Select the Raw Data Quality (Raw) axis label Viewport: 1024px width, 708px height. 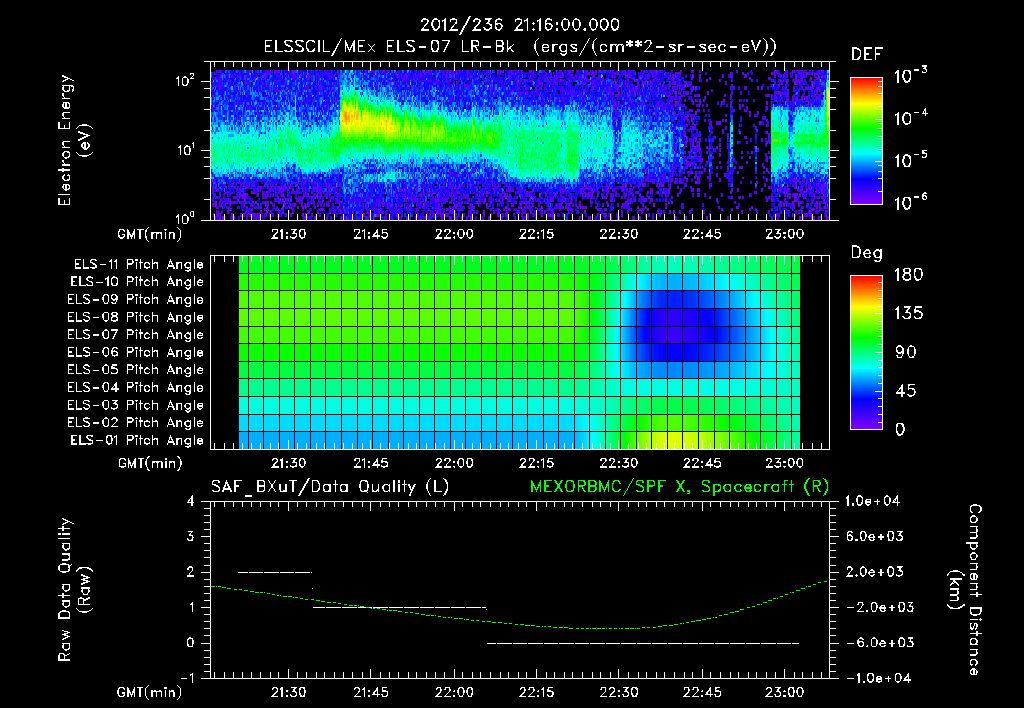pyautogui.click(x=74, y=590)
